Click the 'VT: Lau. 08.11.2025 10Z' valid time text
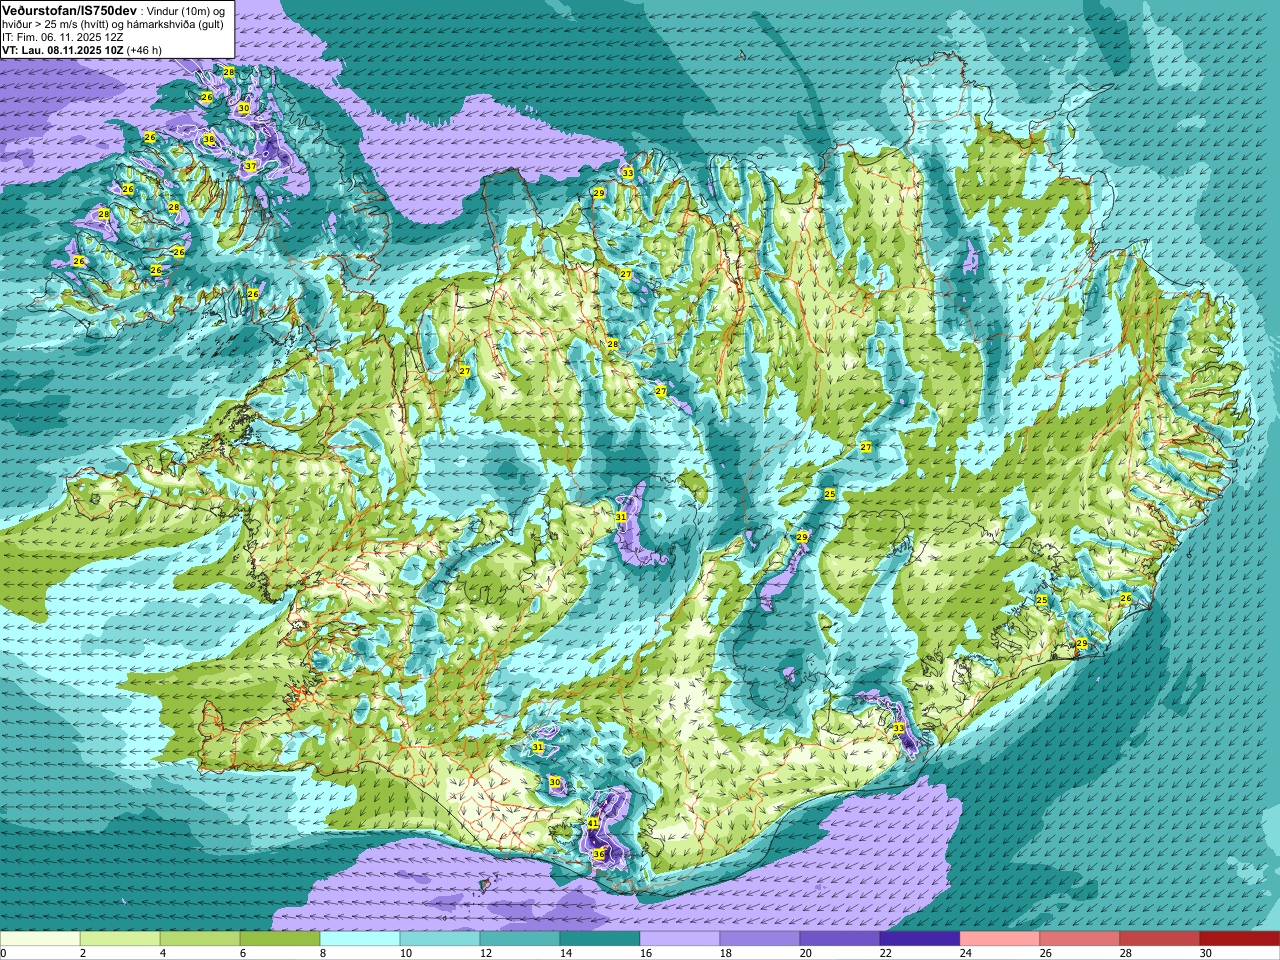This screenshot has height=960, width=1280. click(x=63, y=50)
